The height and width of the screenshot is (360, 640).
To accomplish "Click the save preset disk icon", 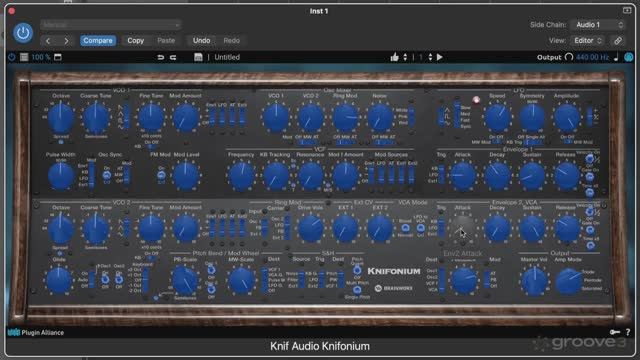I will click(198, 57).
